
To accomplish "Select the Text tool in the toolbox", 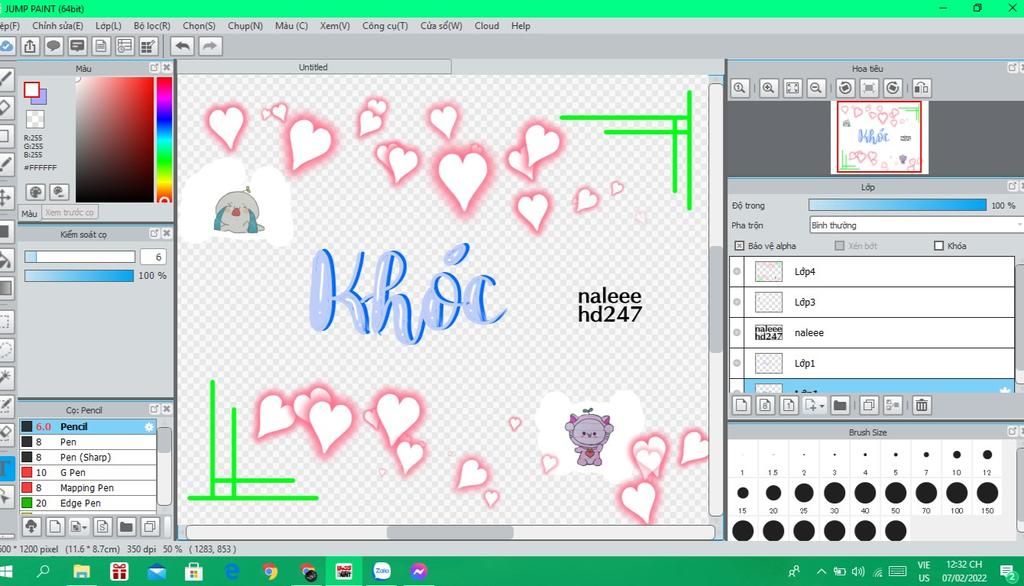I will (5, 468).
